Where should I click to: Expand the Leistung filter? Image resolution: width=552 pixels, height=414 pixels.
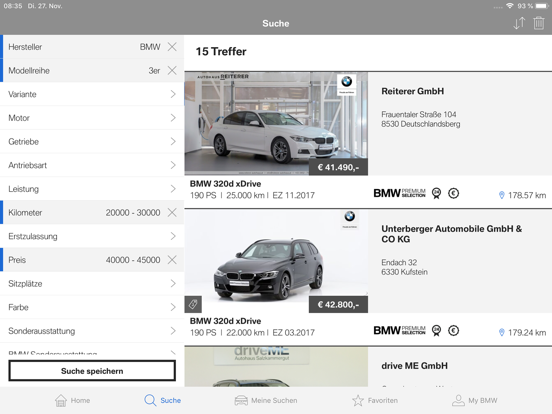(92, 189)
